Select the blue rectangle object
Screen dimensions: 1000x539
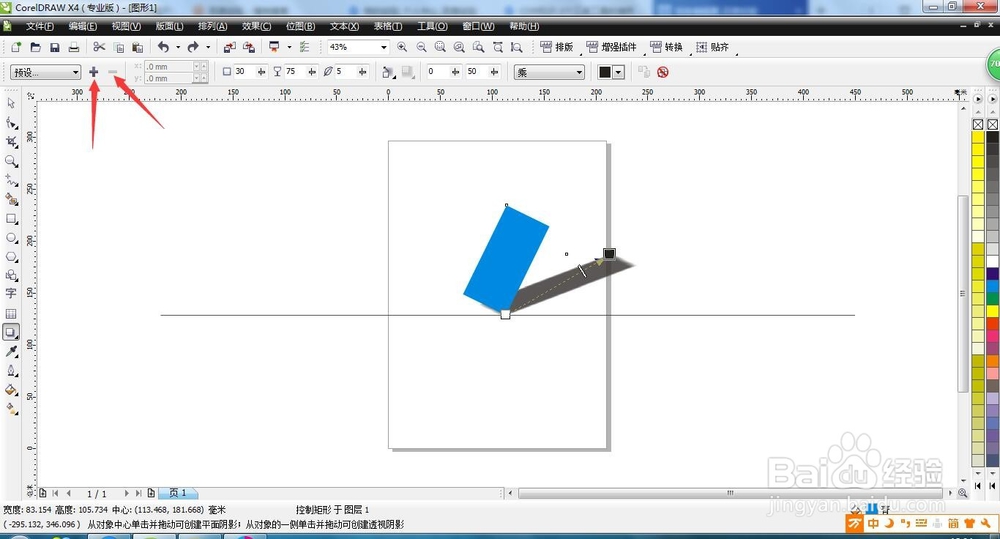(x=506, y=258)
